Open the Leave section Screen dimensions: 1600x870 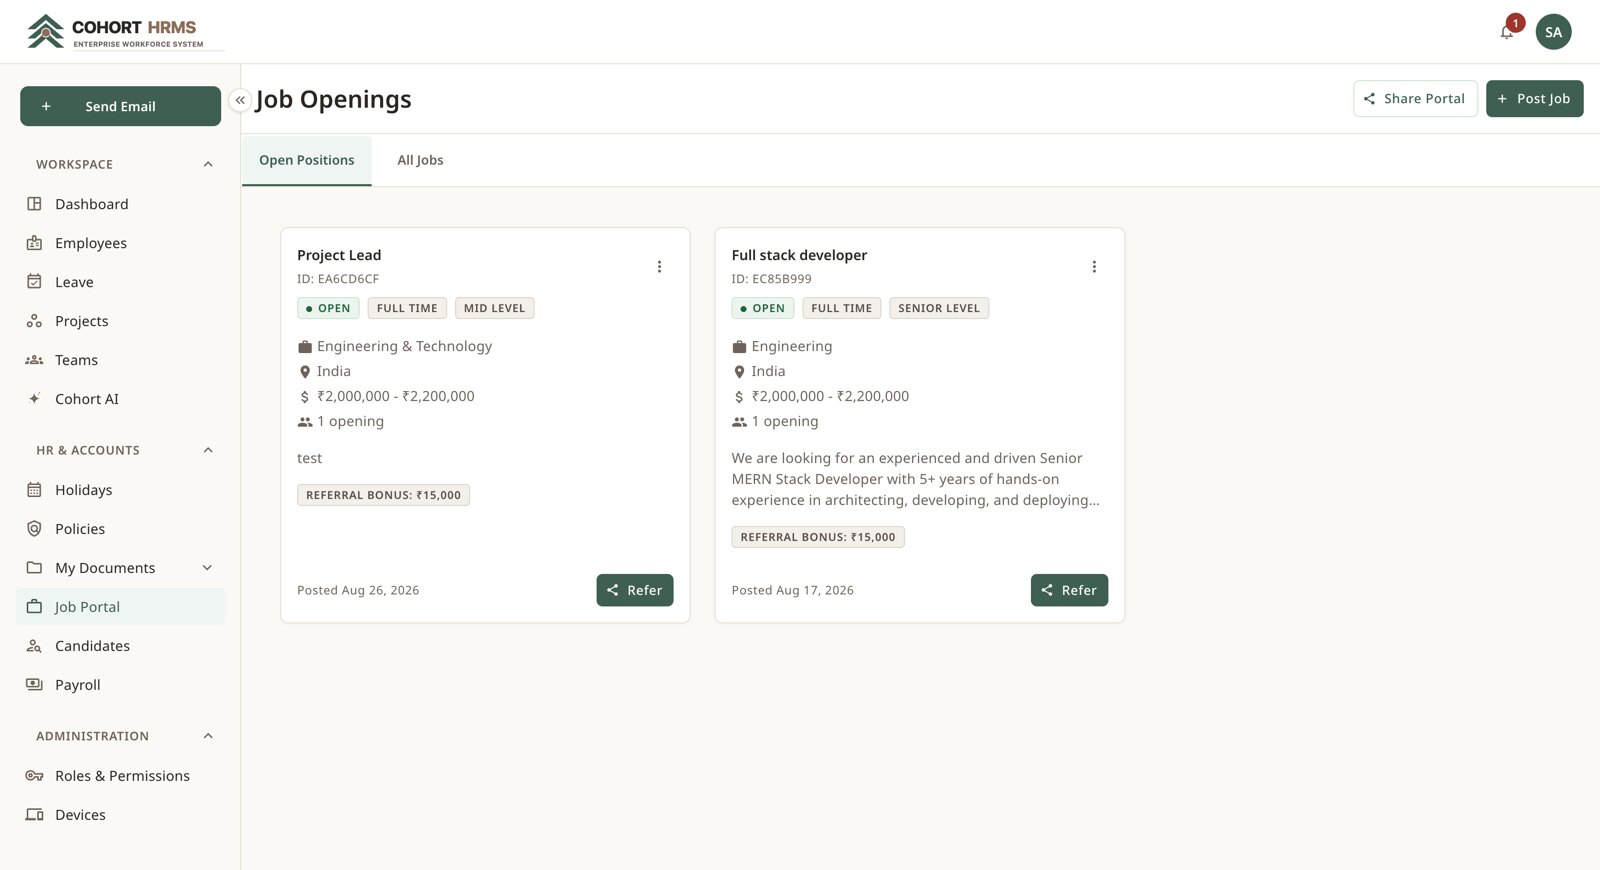(x=120, y=282)
